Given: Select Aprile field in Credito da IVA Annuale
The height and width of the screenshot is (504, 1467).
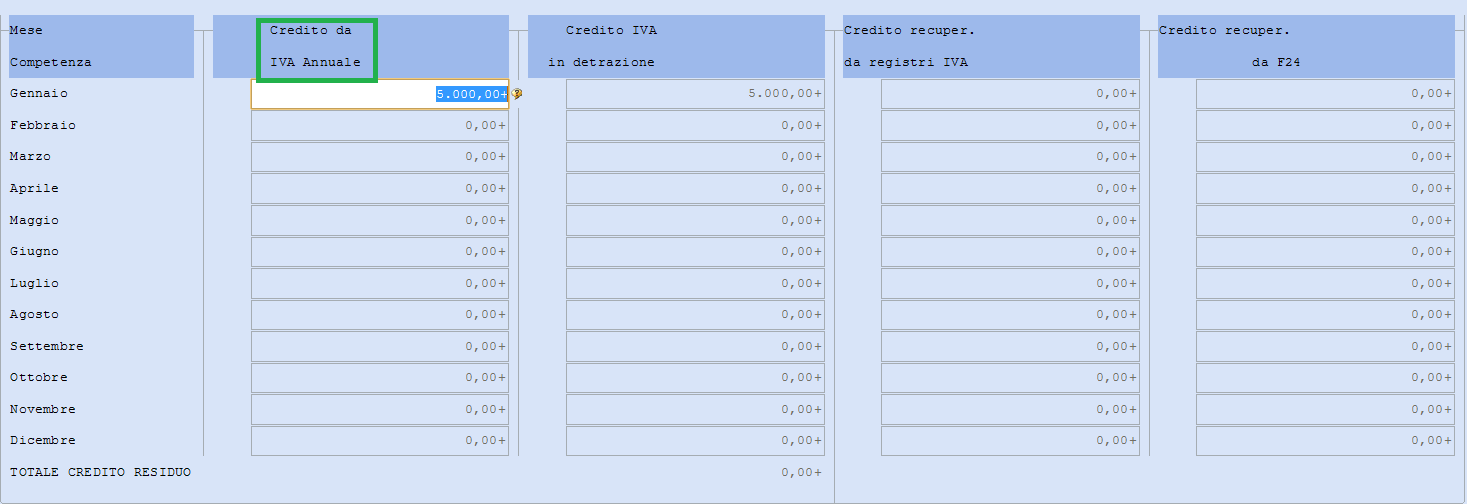Looking at the screenshot, I should point(380,188).
